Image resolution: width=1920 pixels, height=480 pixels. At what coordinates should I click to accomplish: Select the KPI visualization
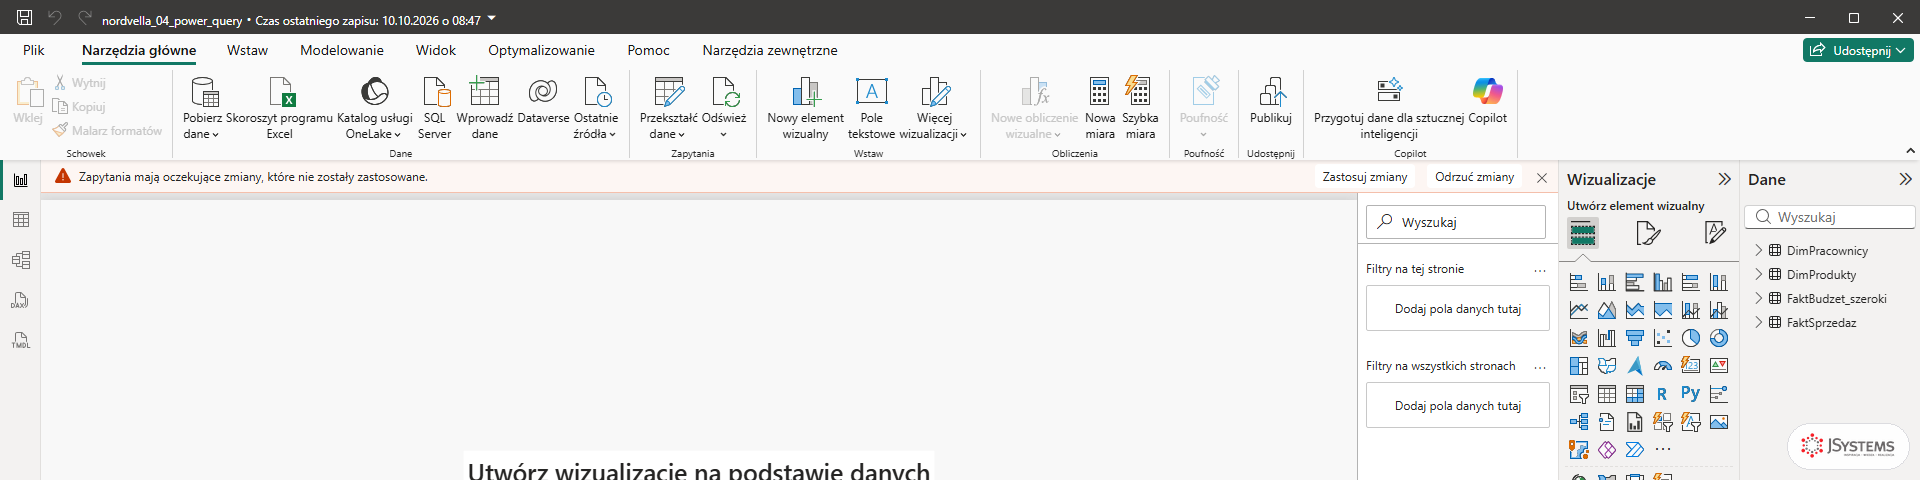click(1719, 366)
